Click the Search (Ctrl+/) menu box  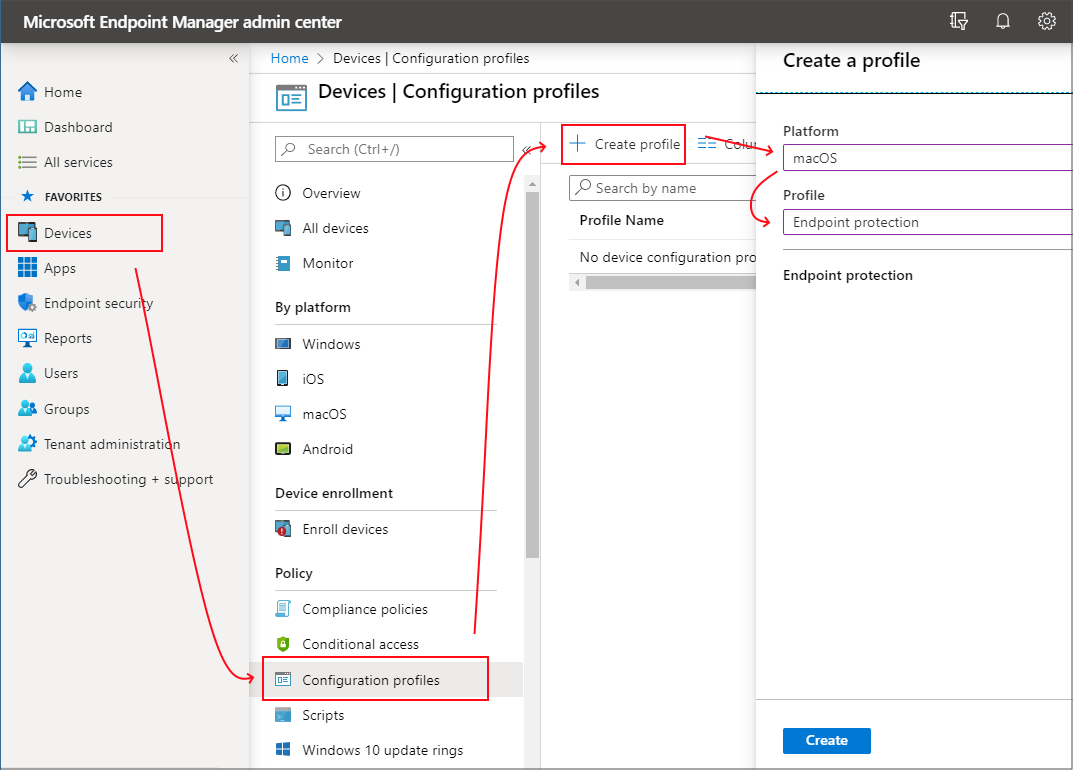pyautogui.click(x=394, y=149)
